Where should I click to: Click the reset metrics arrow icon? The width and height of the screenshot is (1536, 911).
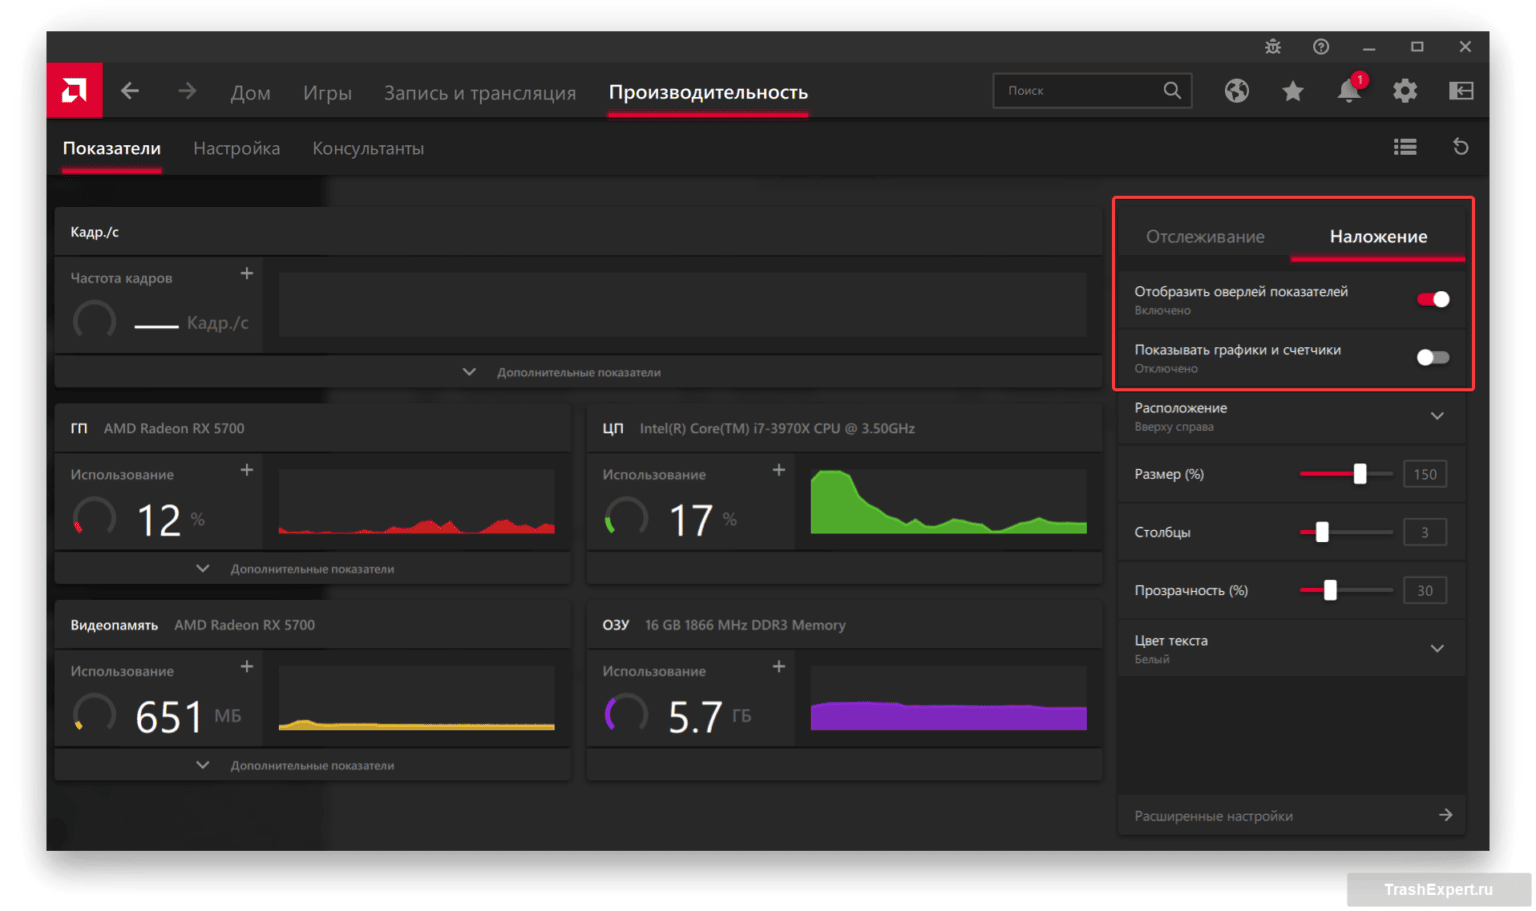click(x=1460, y=147)
